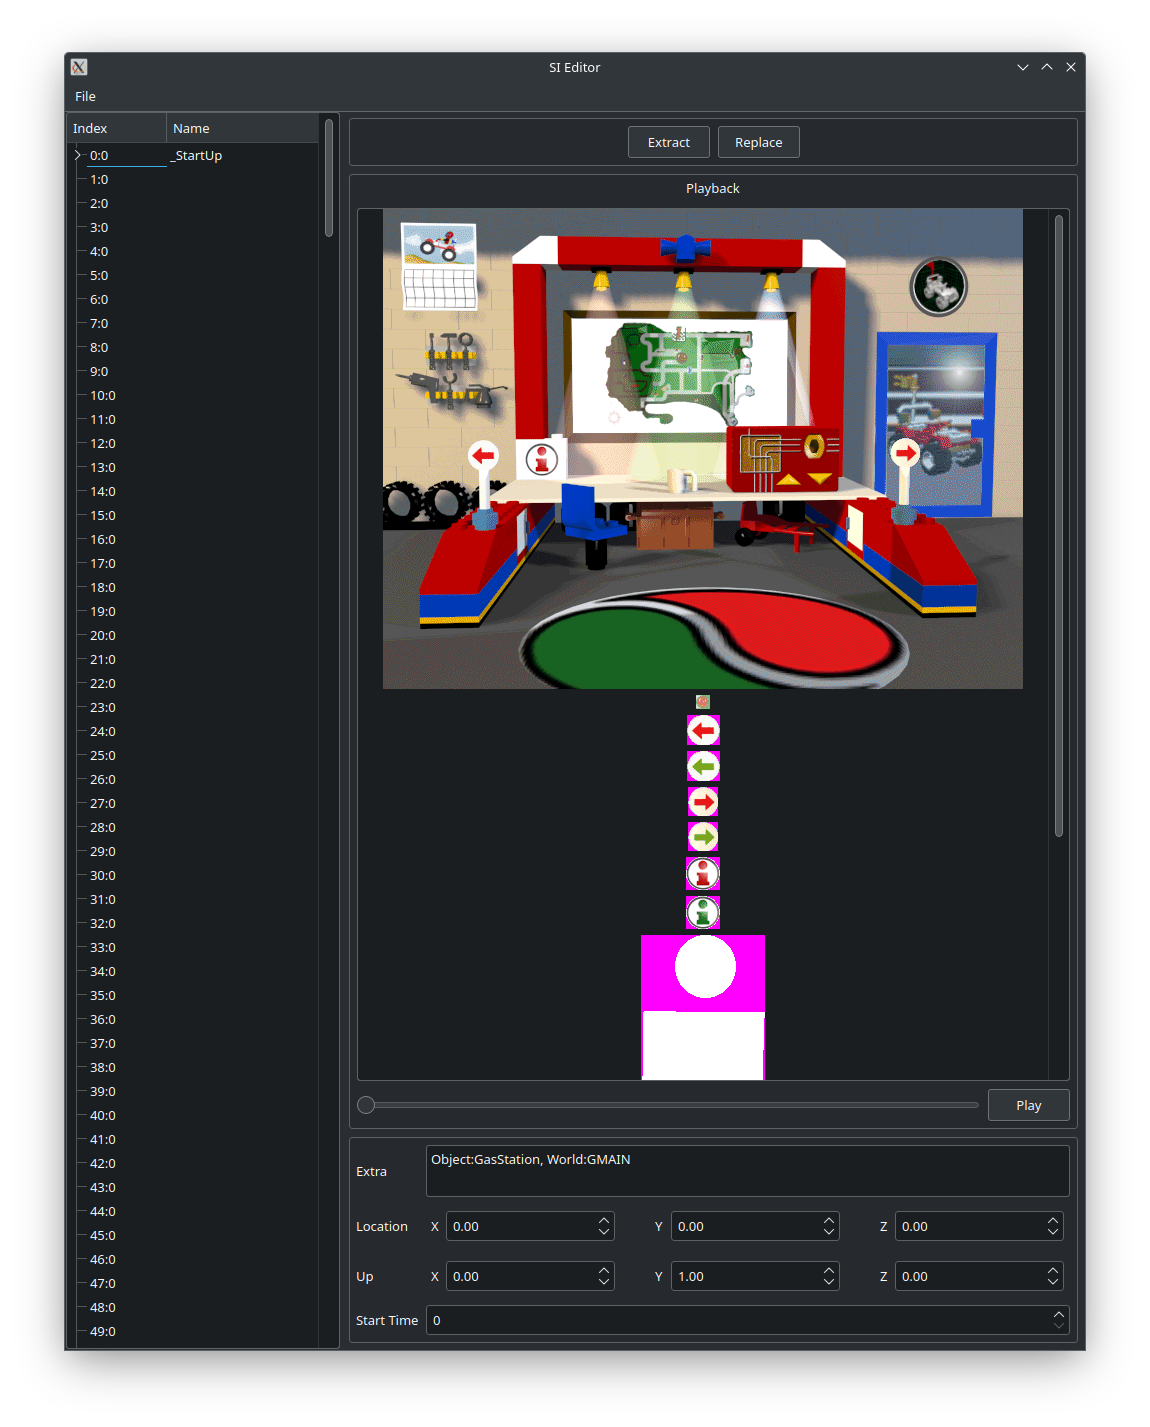Select tree row 44:0
1150x1427 pixels.
pos(103,1211)
